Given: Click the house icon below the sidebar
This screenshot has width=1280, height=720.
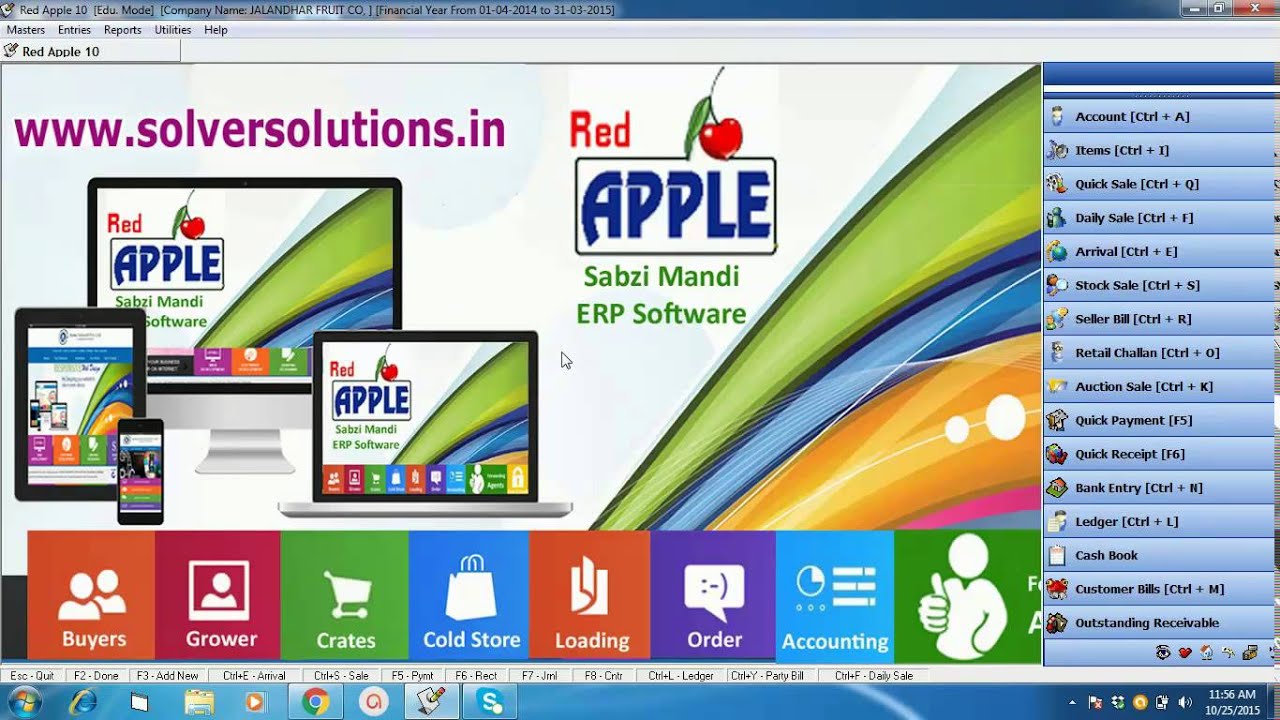Looking at the screenshot, I should pyautogui.click(x=1207, y=653).
